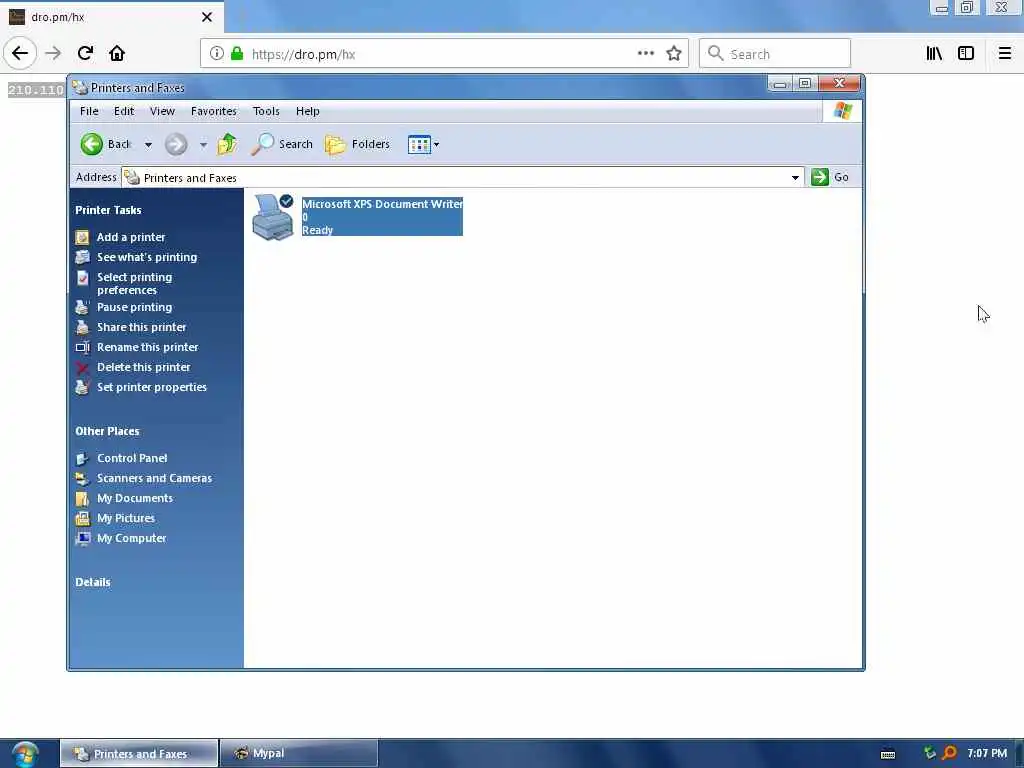Click the browser back arrow button
This screenshot has width=1024, height=768.
[20, 53]
